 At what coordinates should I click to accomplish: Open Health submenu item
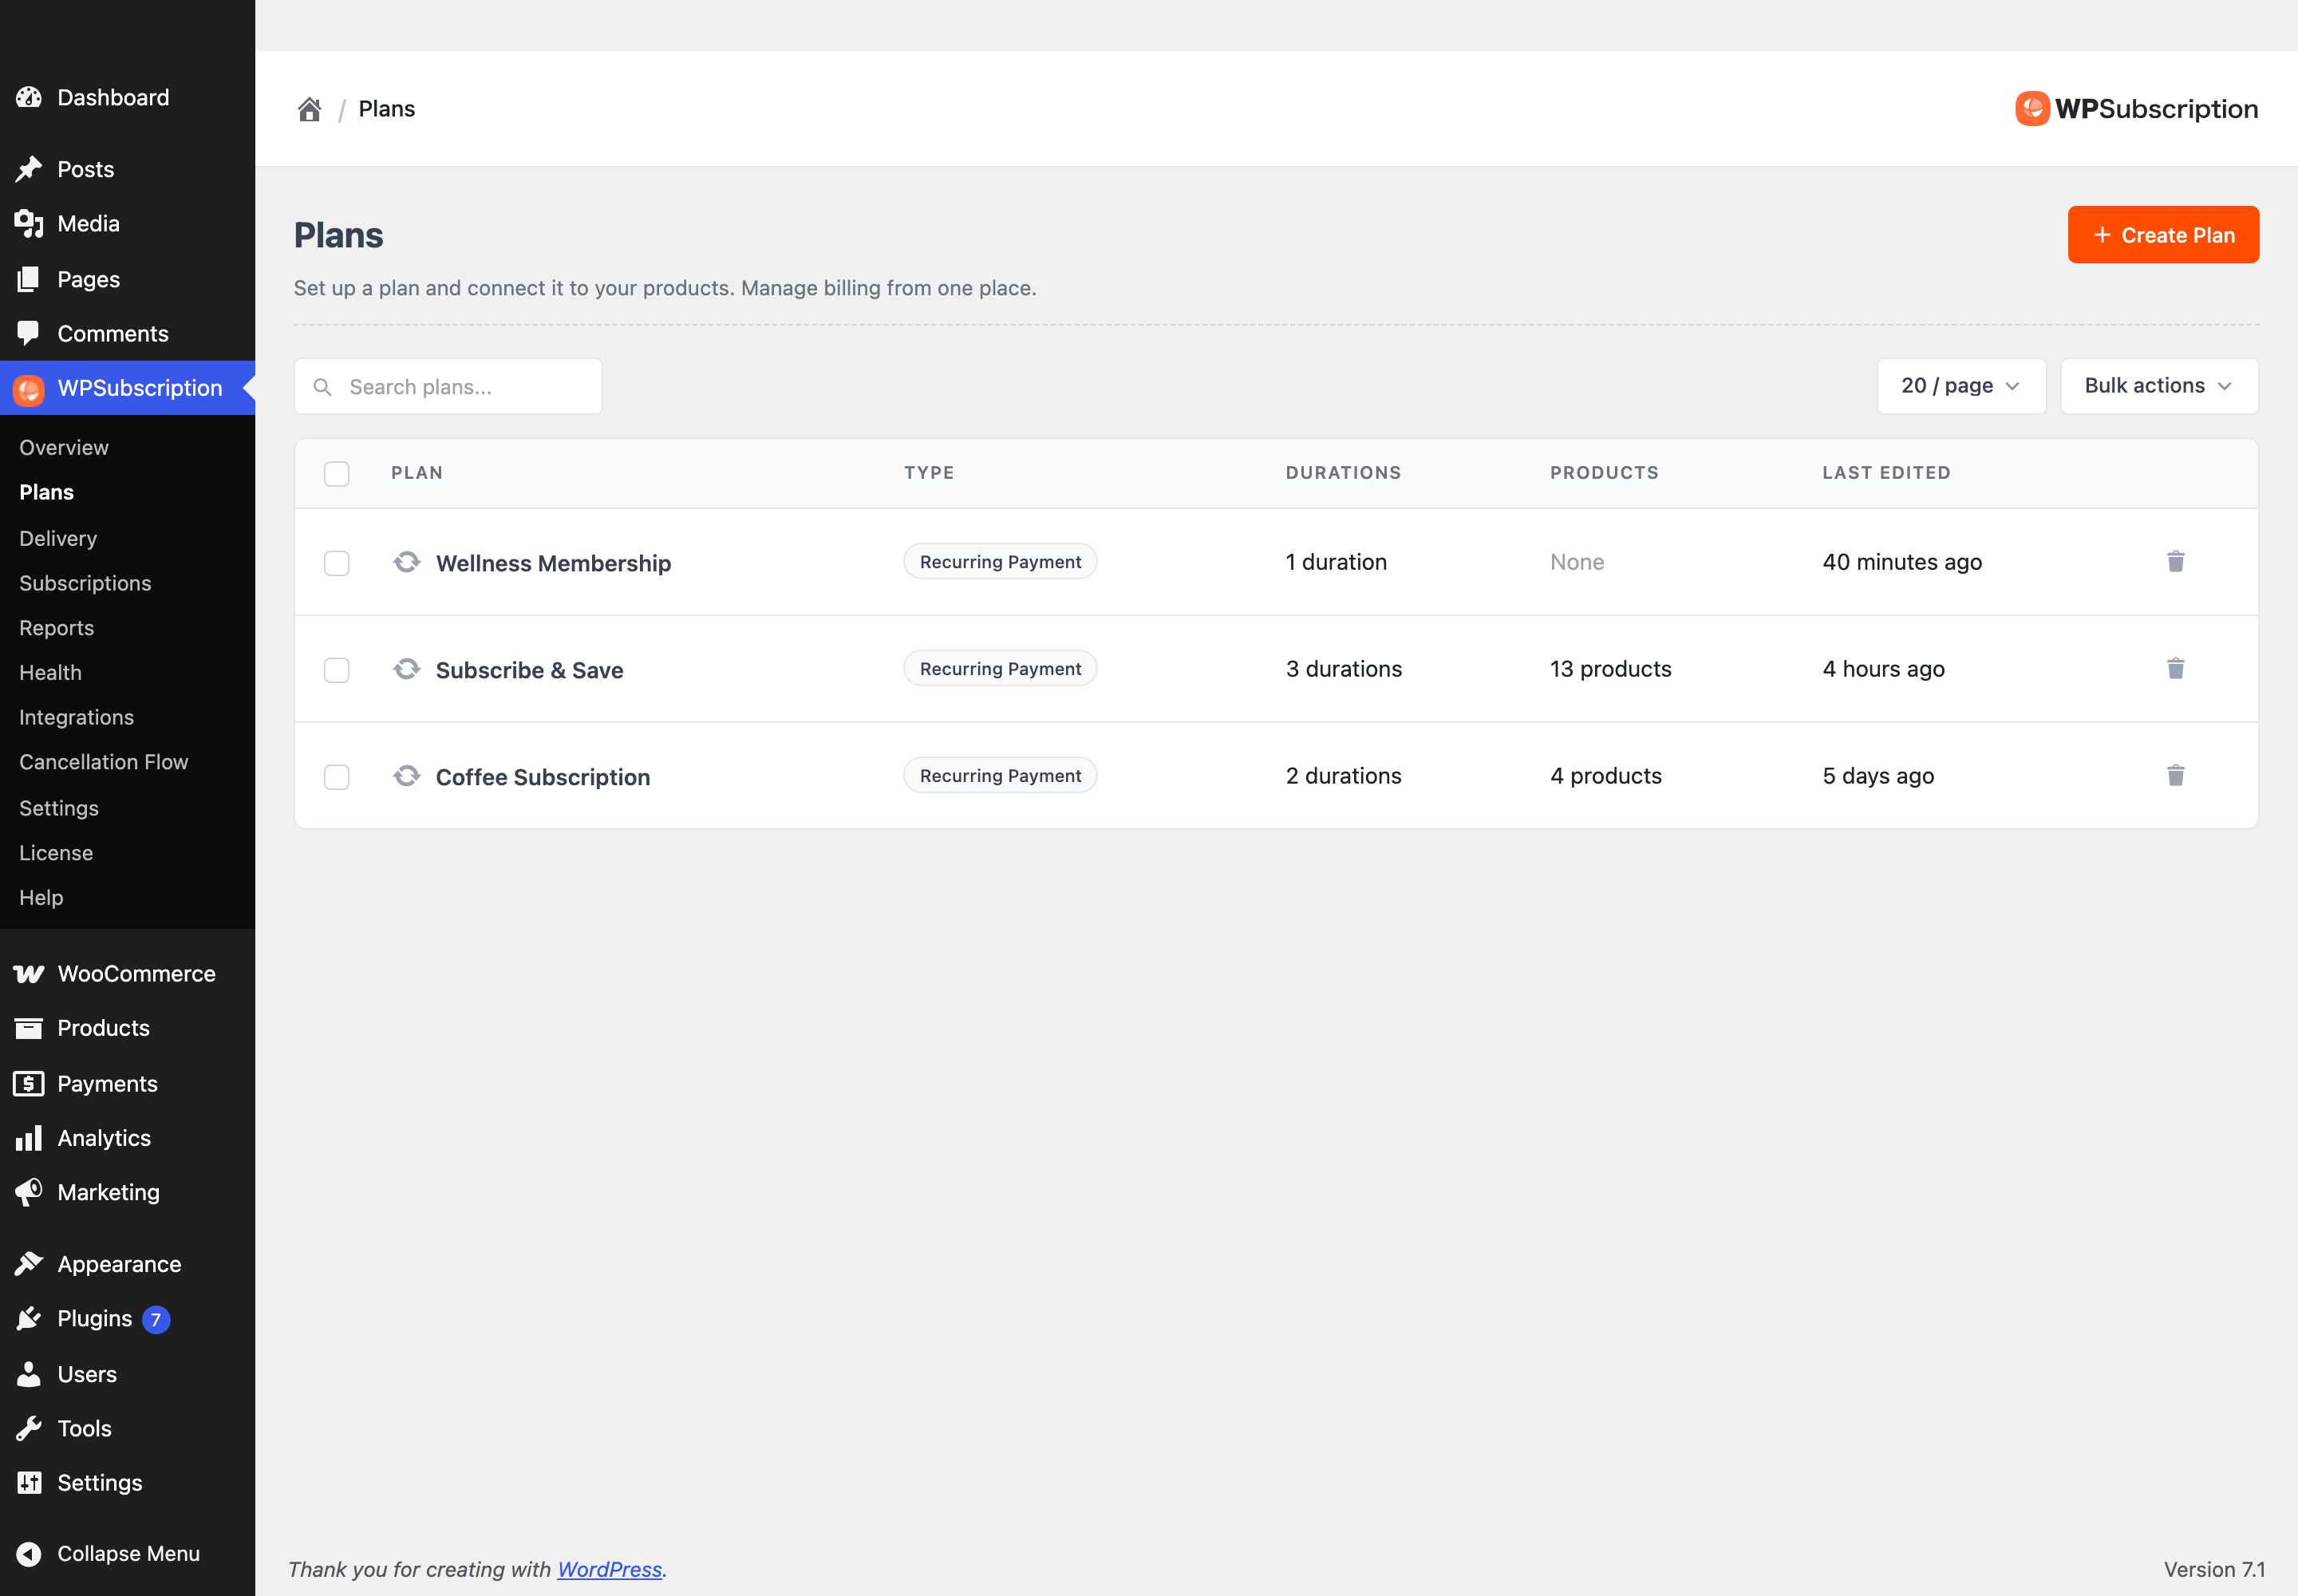pyautogui.click(x=50, y=673)
